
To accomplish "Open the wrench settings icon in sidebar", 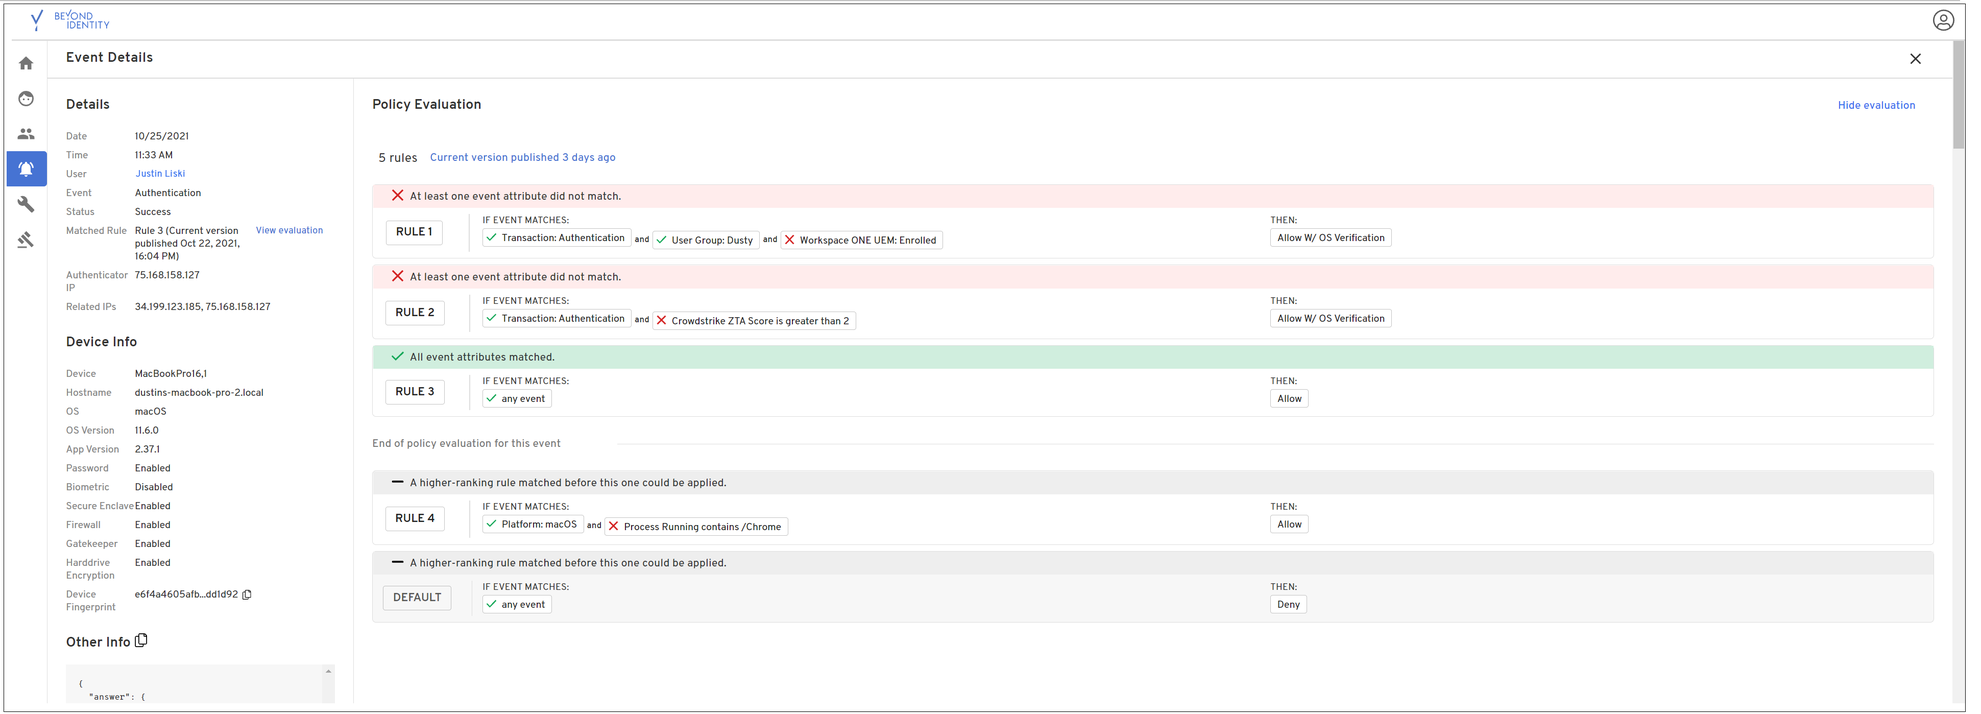I will [x=26, y=204].
